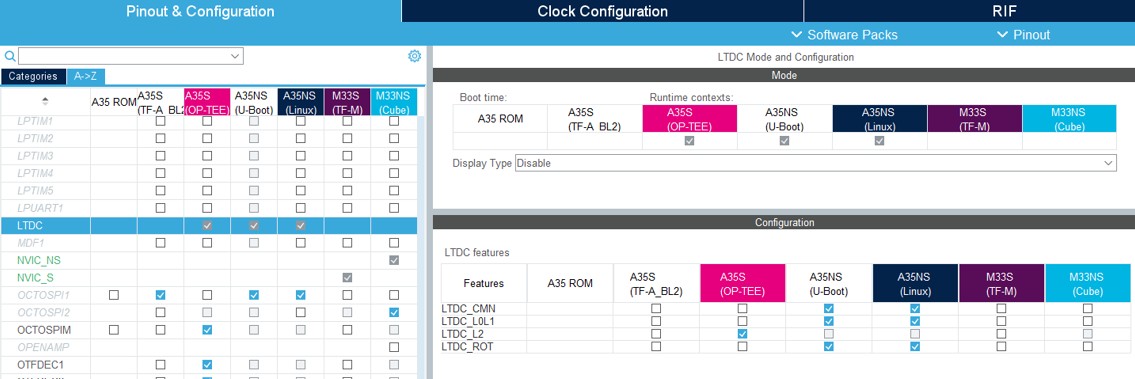This screenshot has height=379, width=1135.
Task: Select LPTIM1 in the peripheral list
Action: click(35, 121)
